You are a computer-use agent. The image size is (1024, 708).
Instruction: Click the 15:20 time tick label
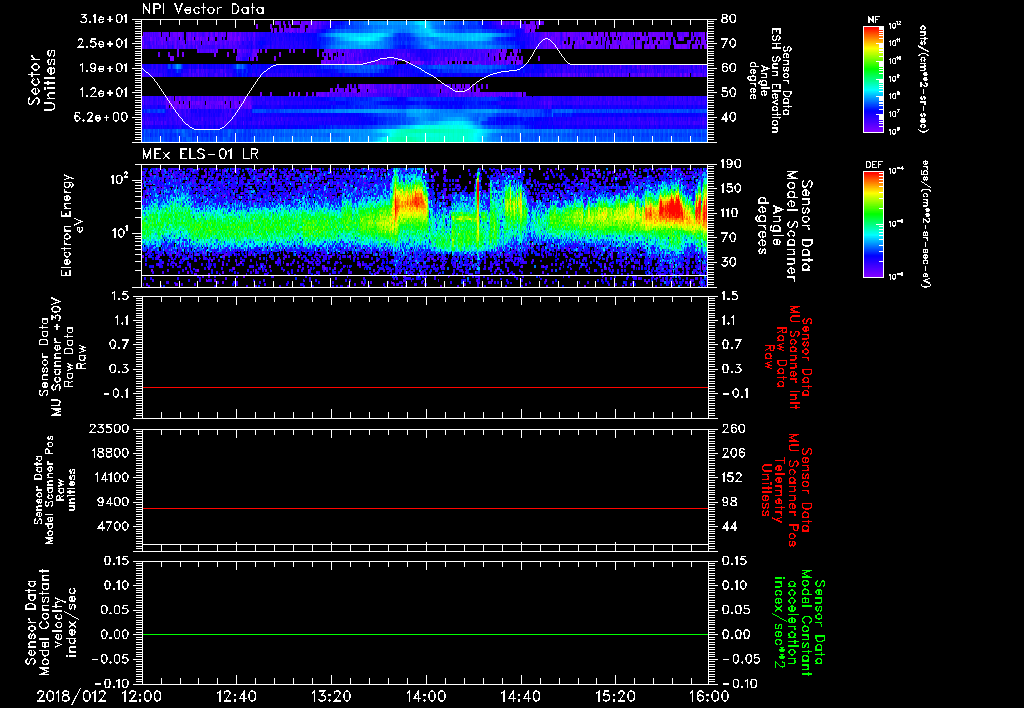tap(615, 696)
